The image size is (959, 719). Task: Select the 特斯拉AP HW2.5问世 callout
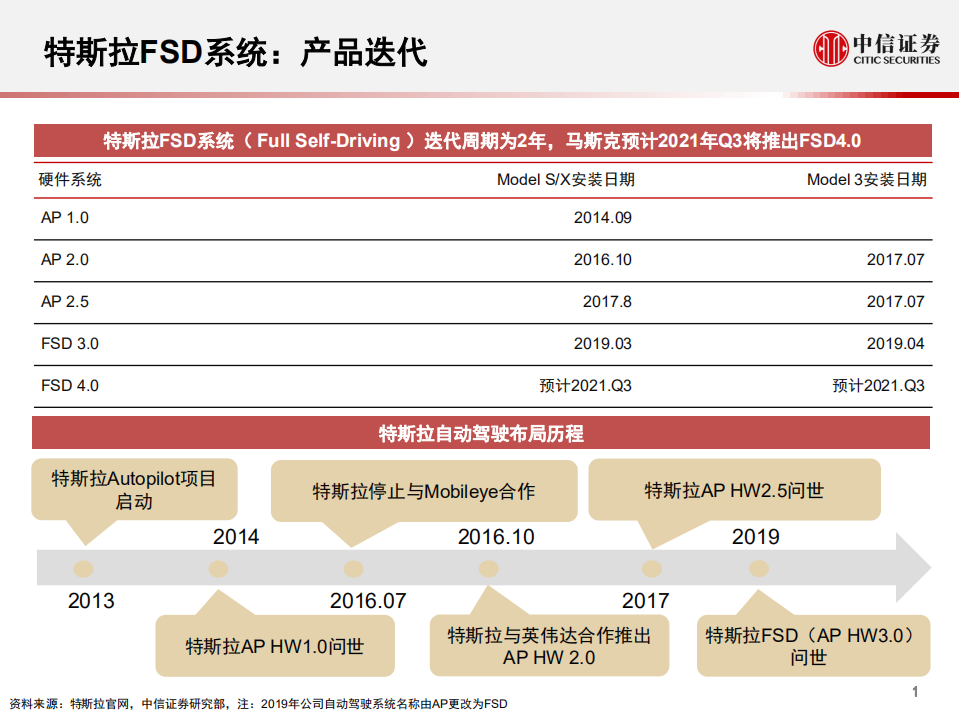coord(733,489)
